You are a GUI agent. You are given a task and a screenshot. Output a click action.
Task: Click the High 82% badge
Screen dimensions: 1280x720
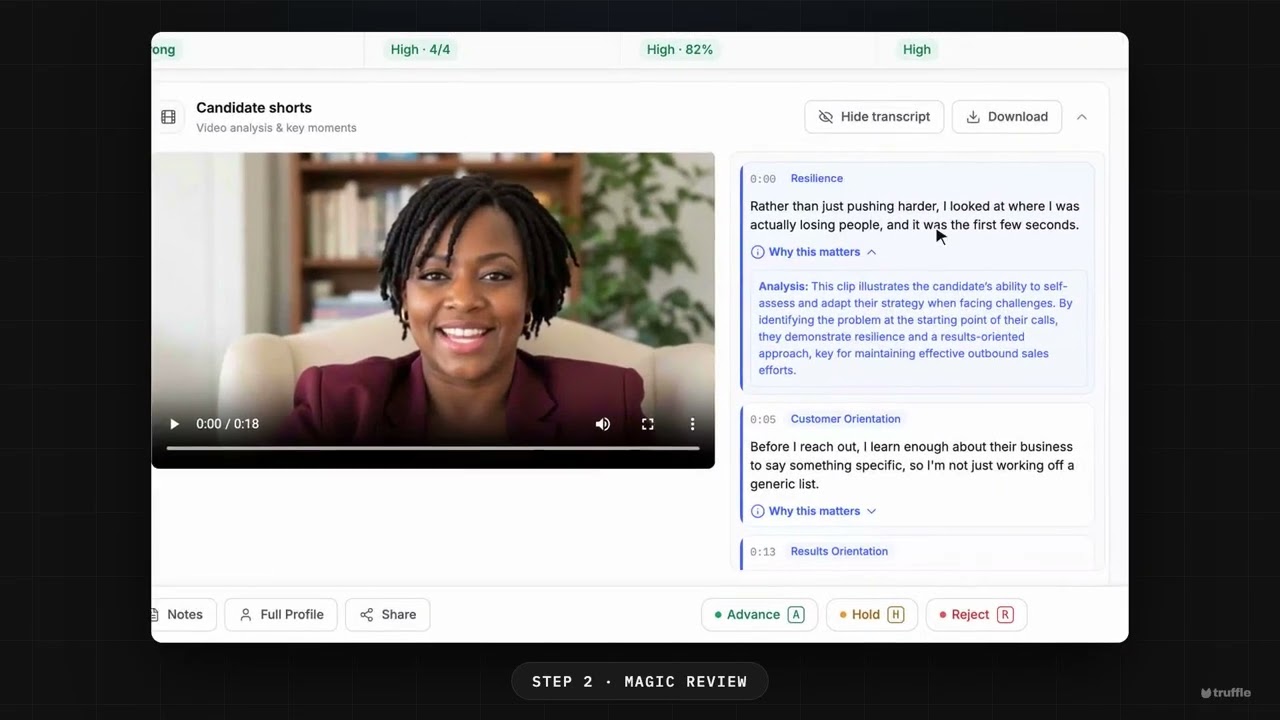(x=680, y=49)
